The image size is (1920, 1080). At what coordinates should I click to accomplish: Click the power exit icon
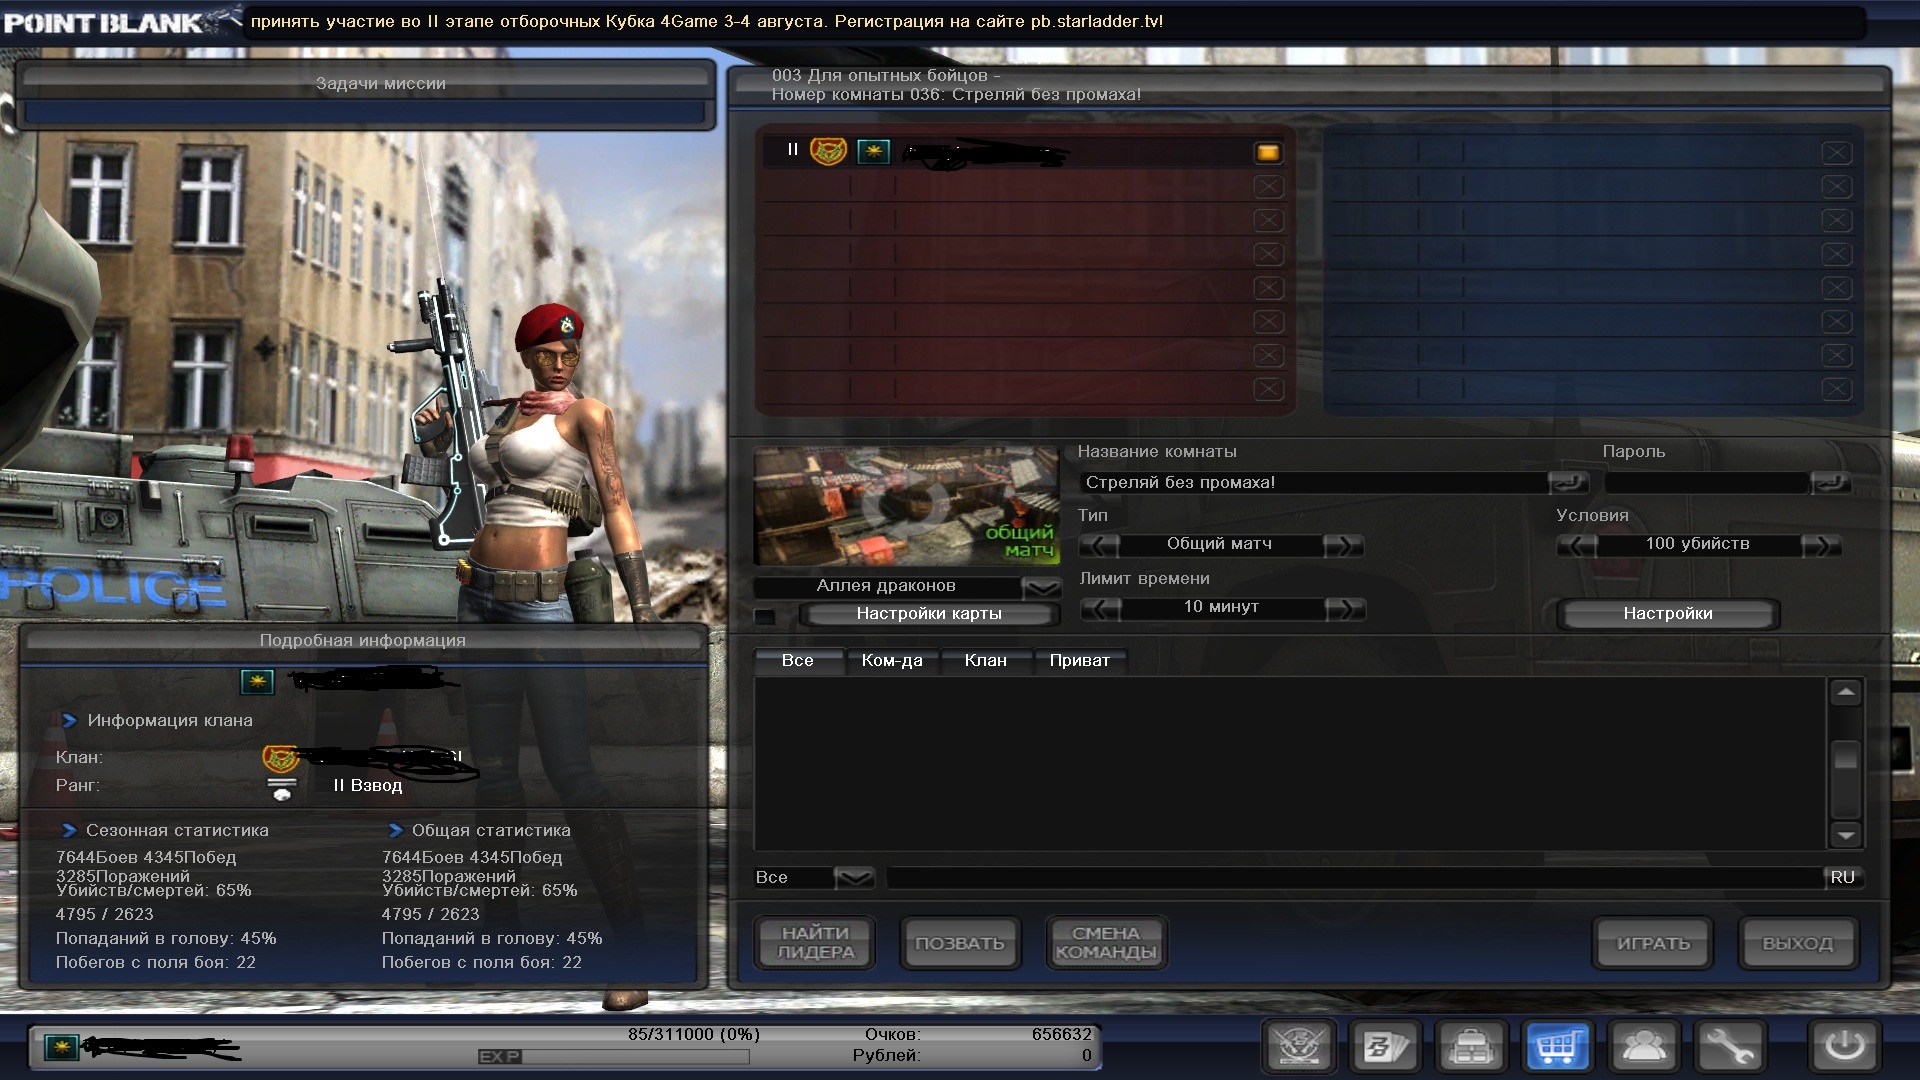1844,1046
